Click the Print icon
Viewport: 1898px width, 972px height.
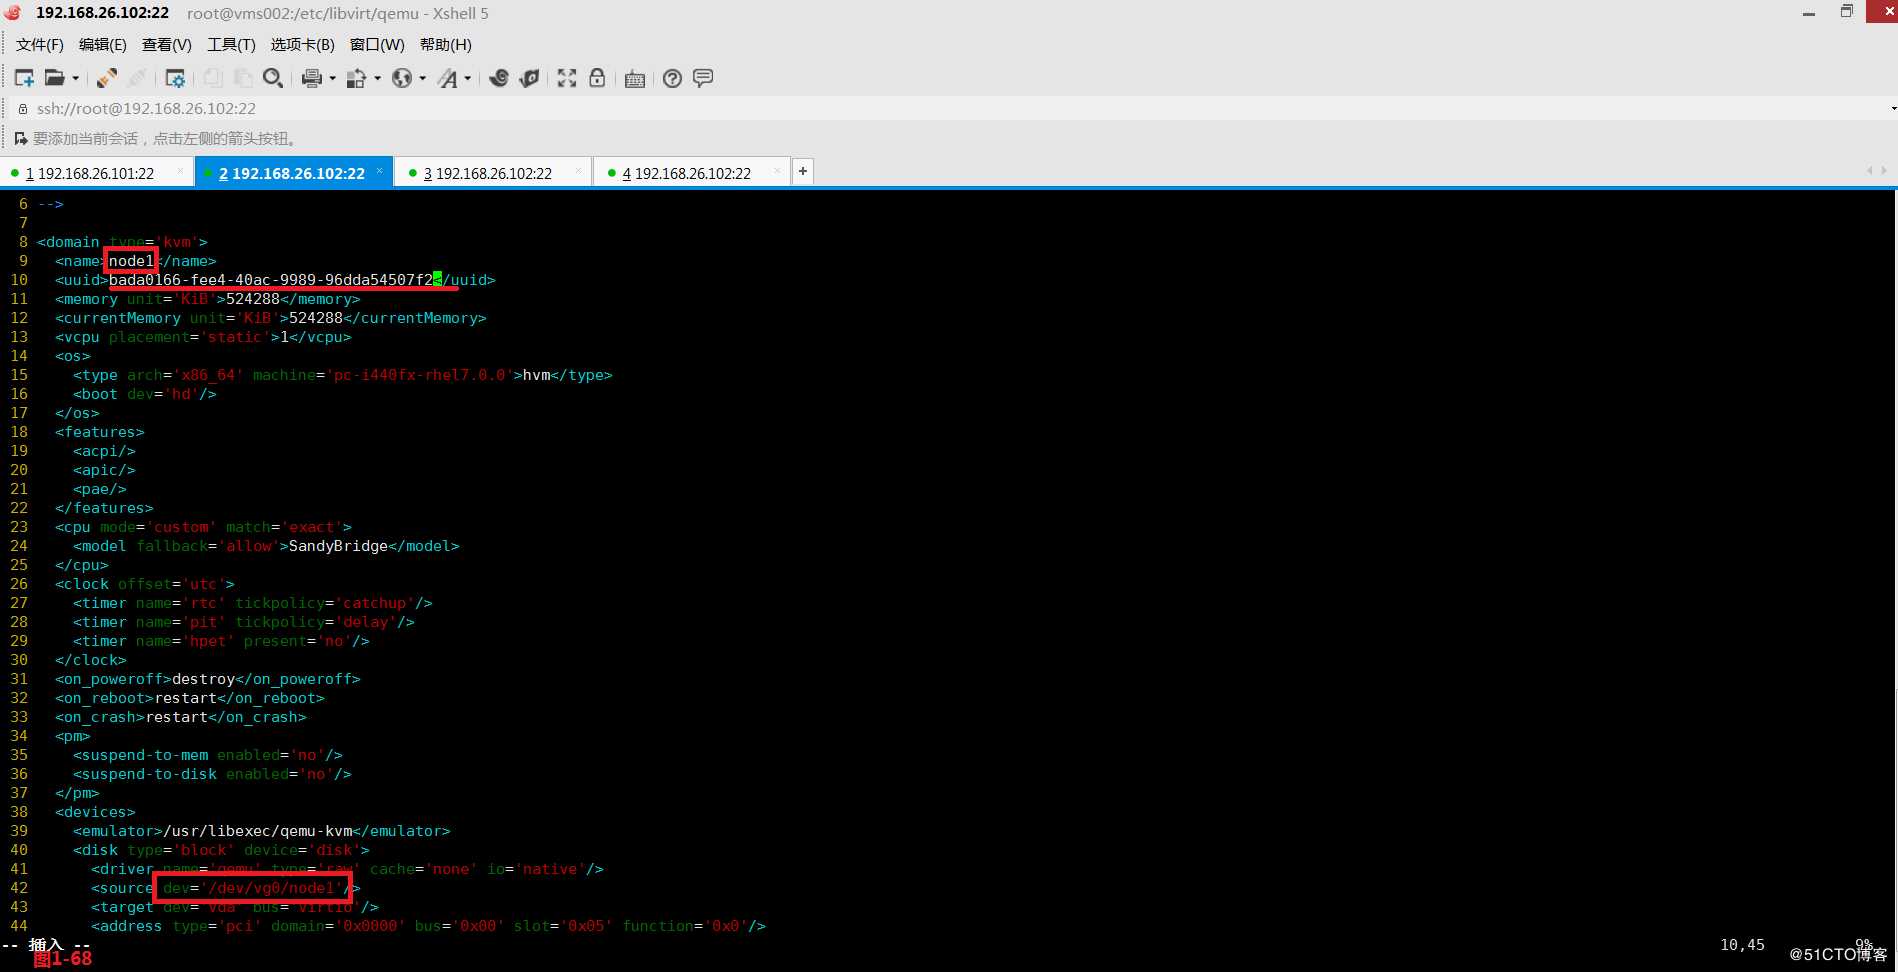[312, 78]
